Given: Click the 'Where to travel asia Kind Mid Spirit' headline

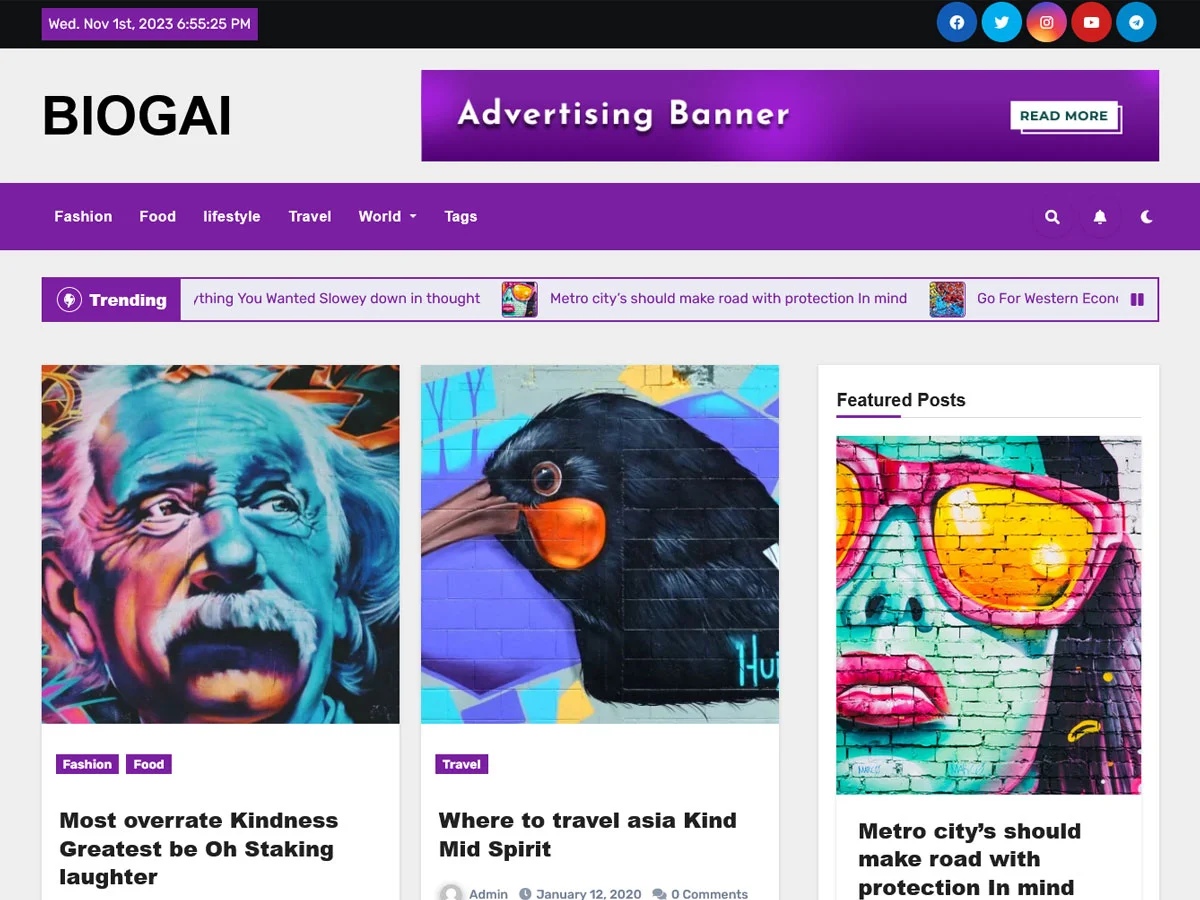Looking at the screenshot, I should coord(588,834).
